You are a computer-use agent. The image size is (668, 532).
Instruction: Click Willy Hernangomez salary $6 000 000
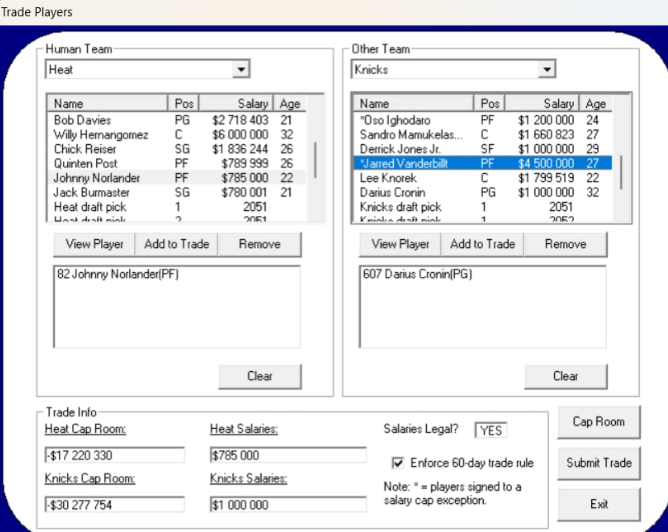(240, 135)
